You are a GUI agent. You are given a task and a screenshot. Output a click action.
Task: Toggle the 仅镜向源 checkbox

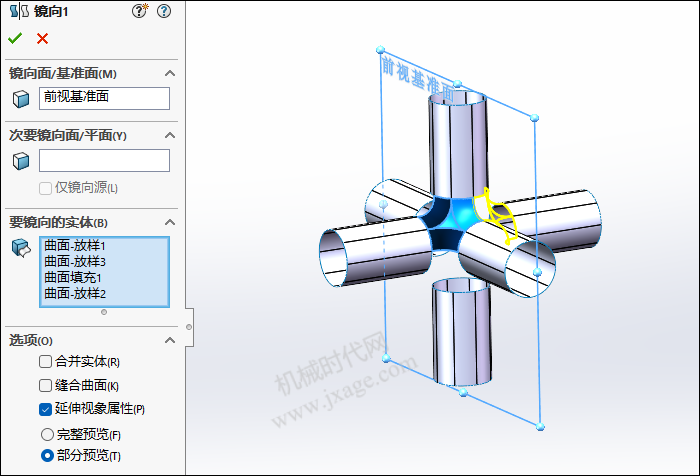pyautogui.click(x=46, y=188)
